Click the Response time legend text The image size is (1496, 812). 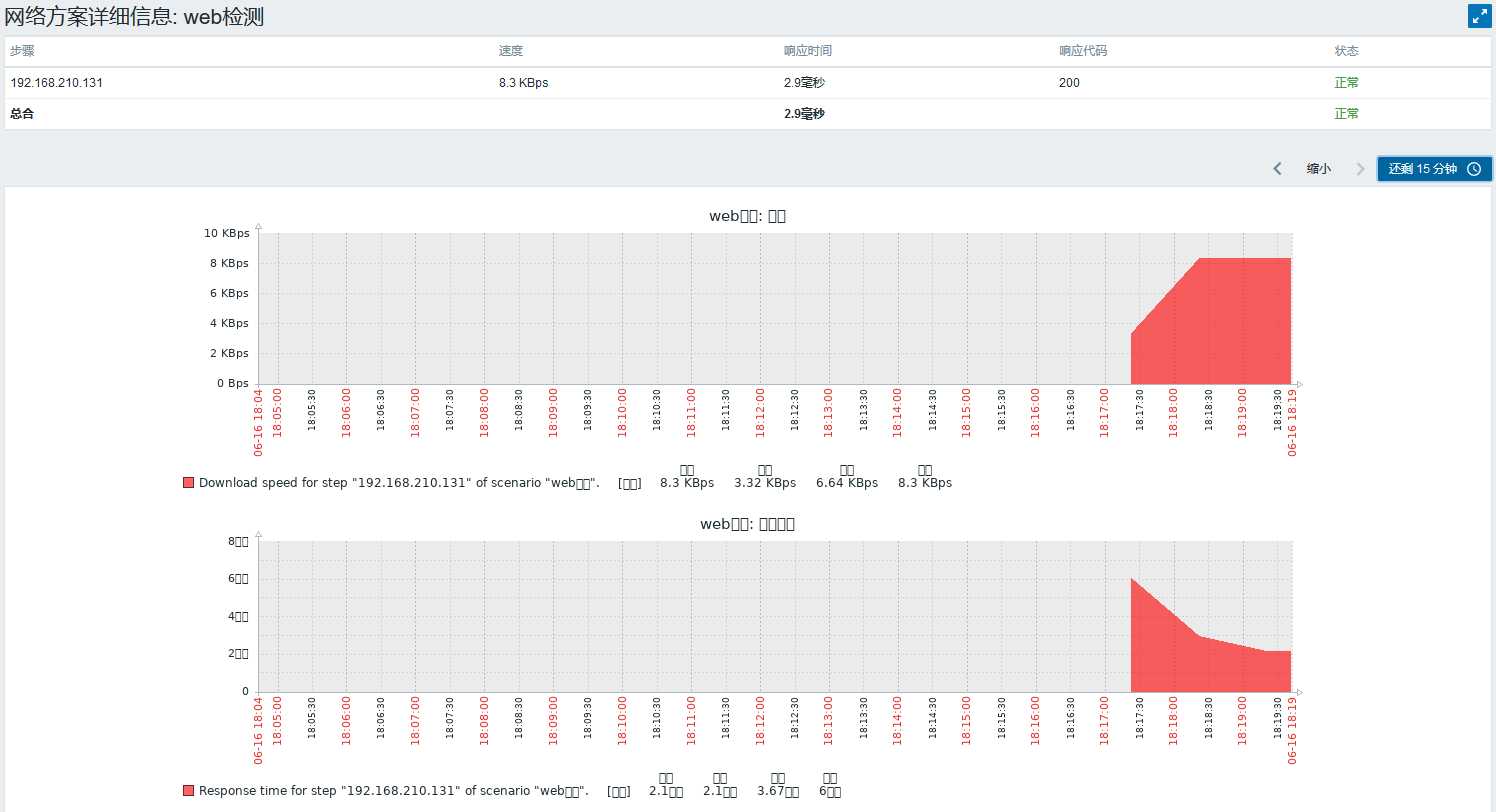pos(393,791)
